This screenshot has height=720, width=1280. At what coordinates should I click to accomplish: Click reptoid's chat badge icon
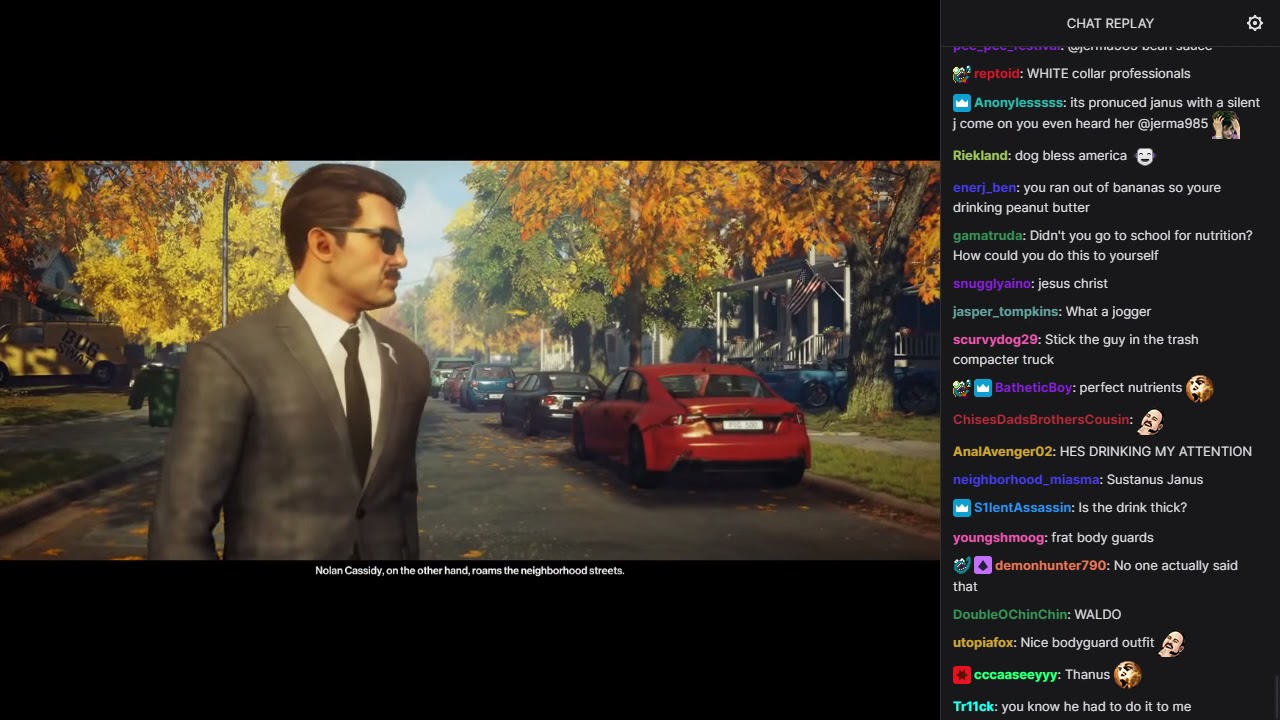[962, 74]
